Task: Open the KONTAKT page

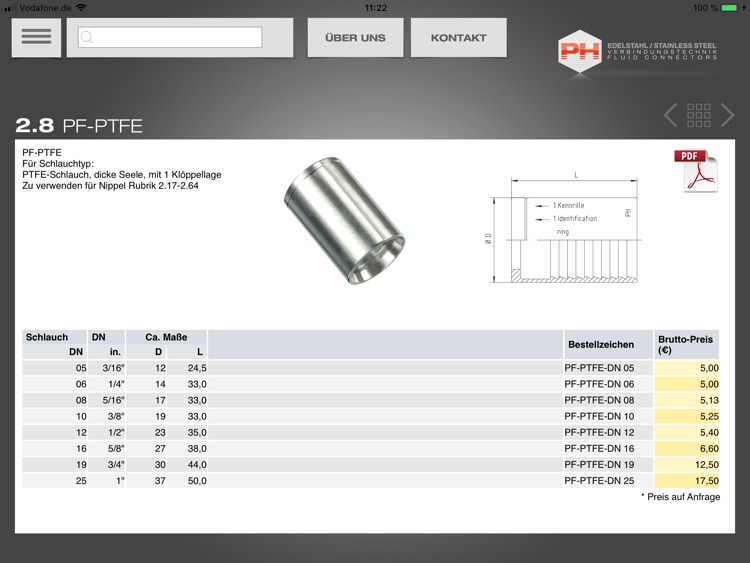Action: tap(459, 38)
